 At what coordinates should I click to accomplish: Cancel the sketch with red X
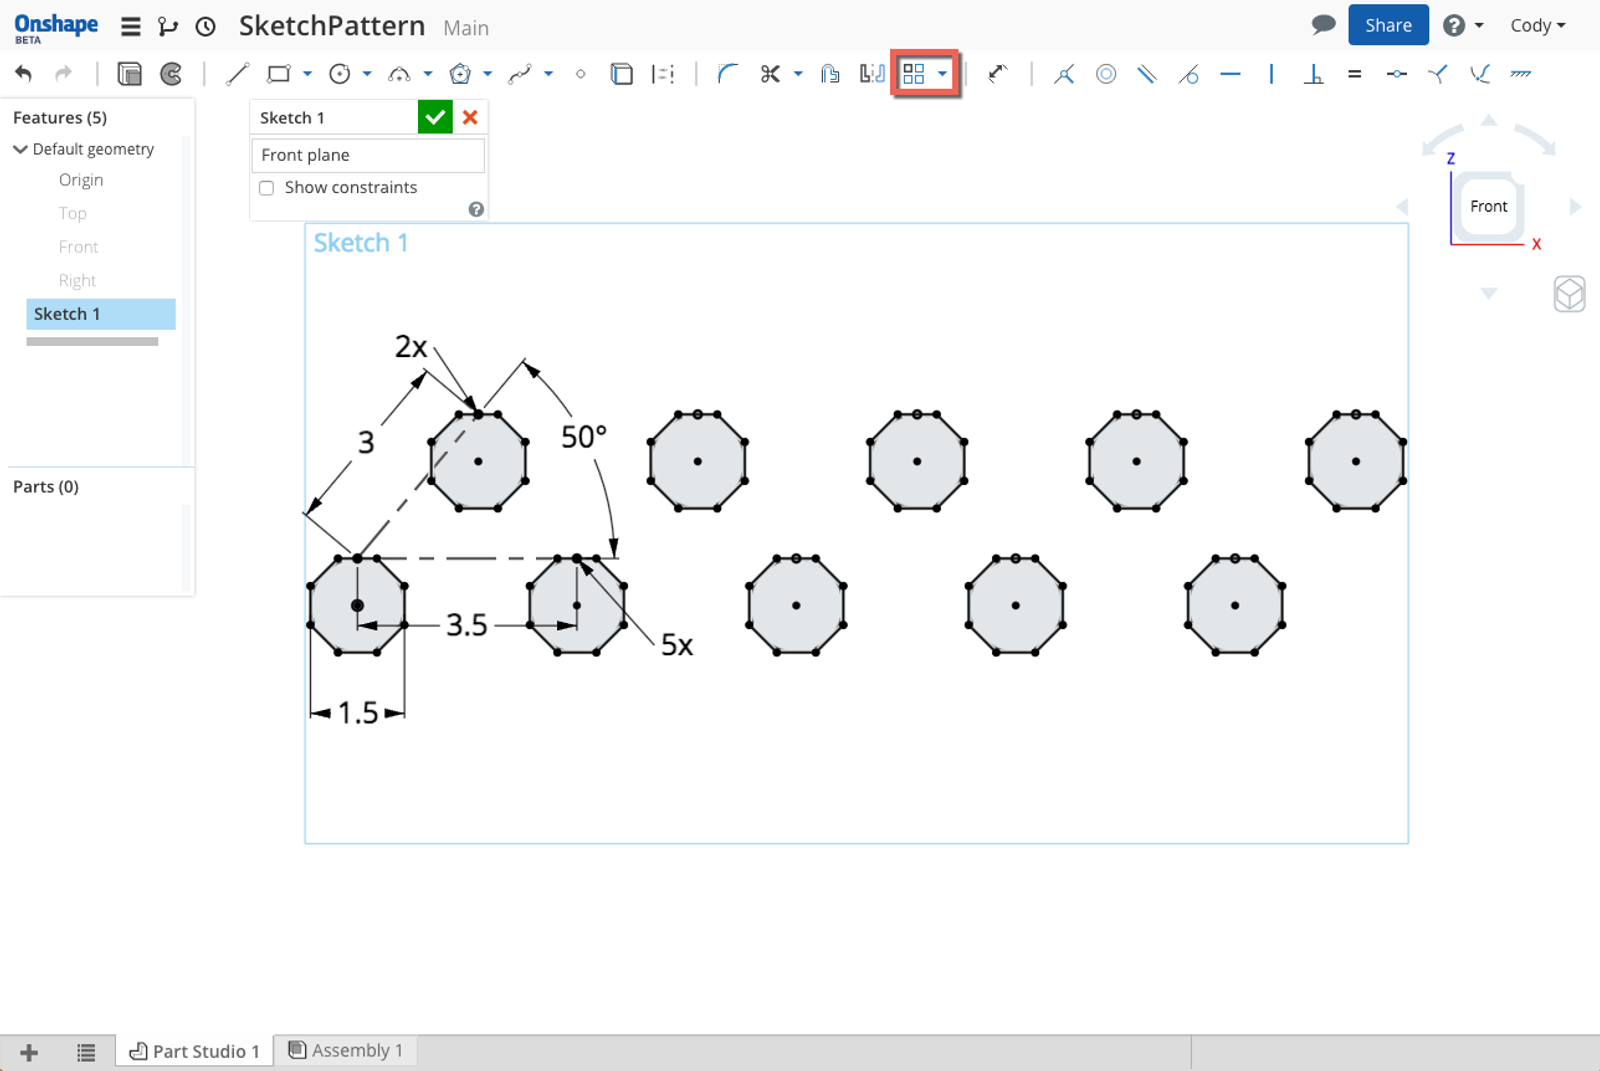(x=470, y=118)
